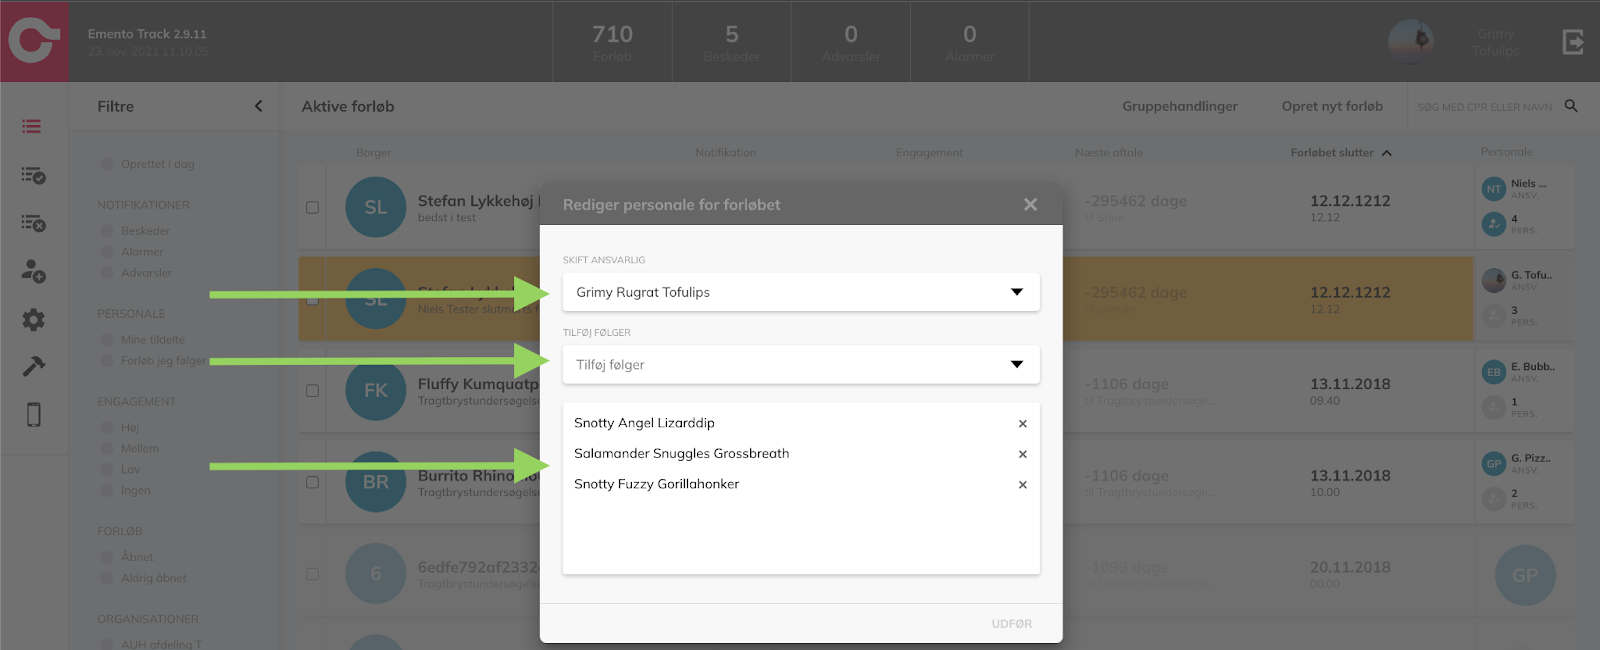Toggle the Lav engagement filter
Screen dimensions: 1600x650
point(107,470)
